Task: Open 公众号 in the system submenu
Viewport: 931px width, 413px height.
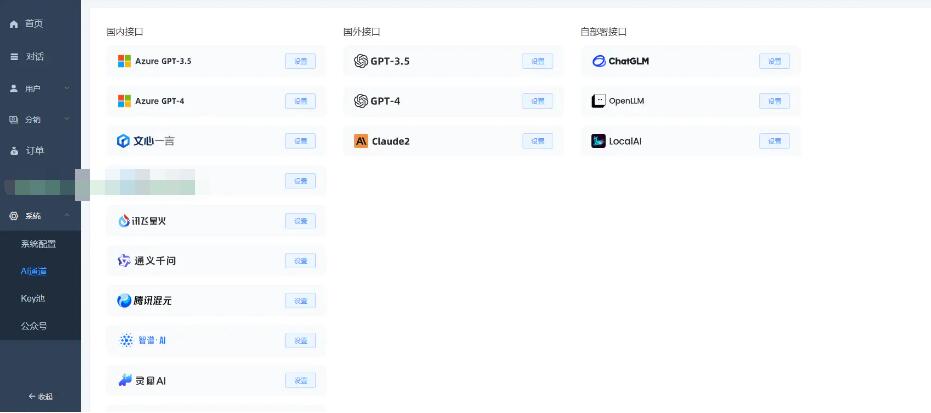Action: coord(34,326)
